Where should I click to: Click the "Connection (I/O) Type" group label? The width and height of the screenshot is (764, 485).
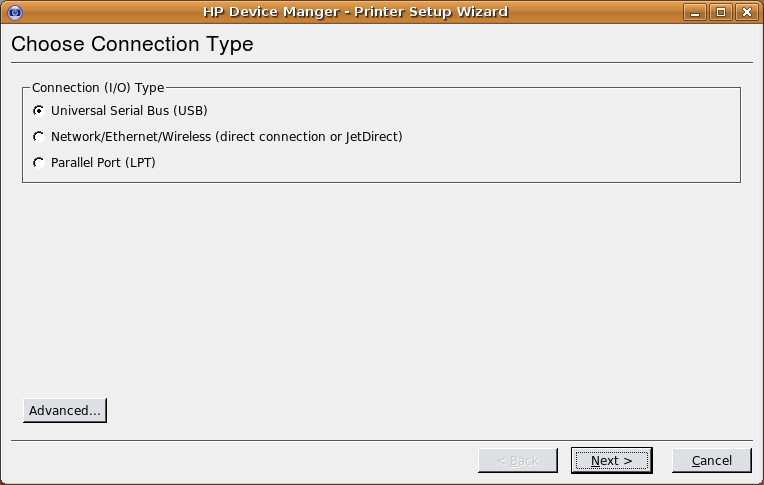pos(98,88)
